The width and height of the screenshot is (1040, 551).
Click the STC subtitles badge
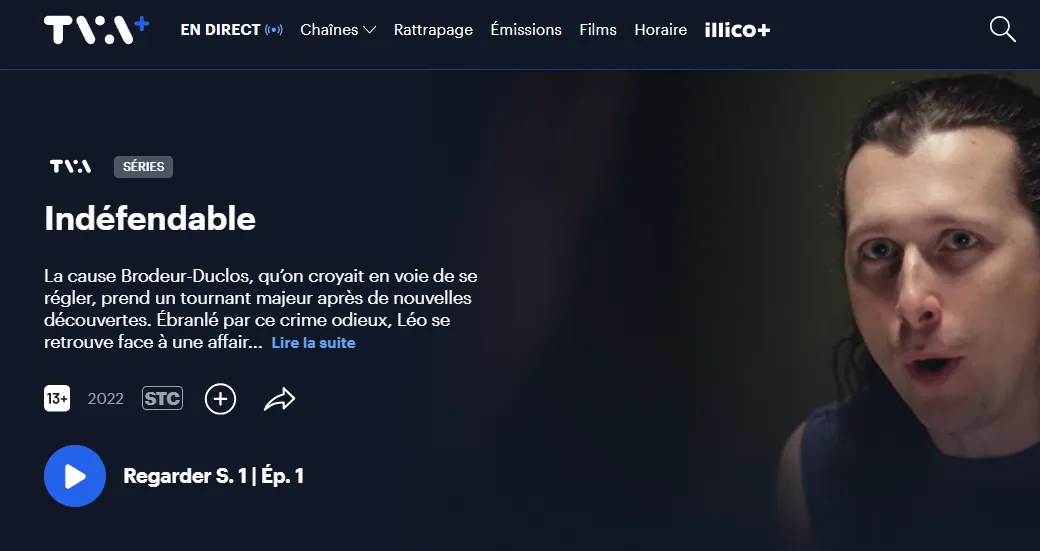pos(162,398)
